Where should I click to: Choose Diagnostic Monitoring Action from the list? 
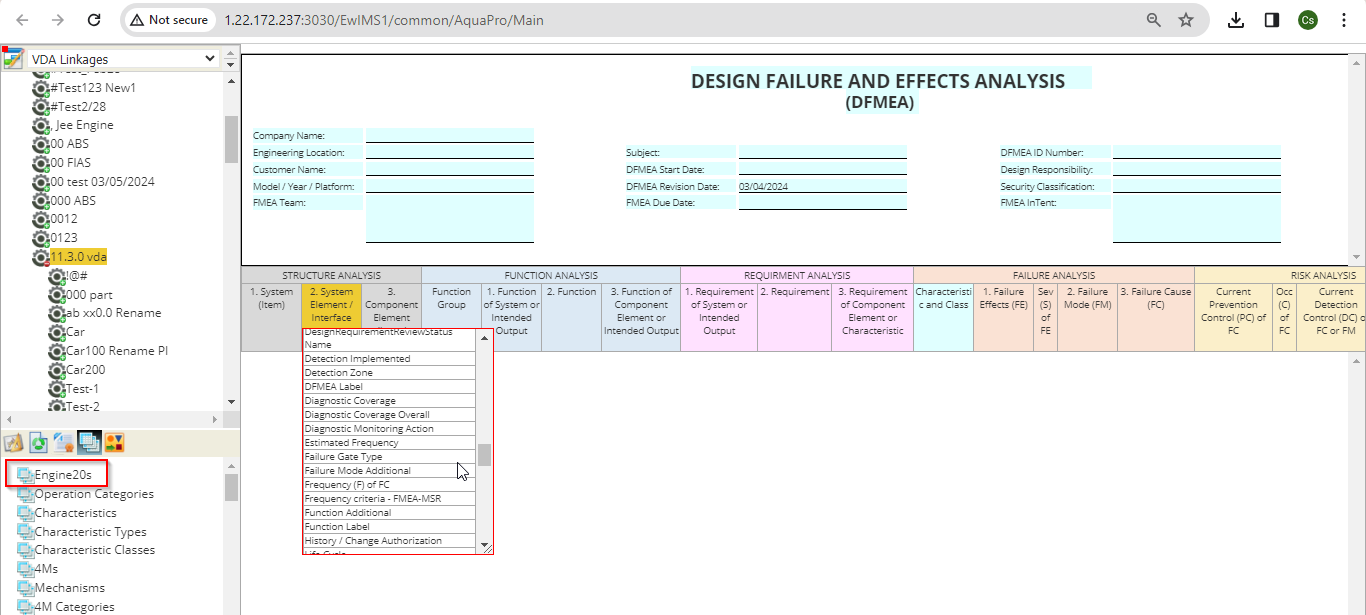pos(389,429)
